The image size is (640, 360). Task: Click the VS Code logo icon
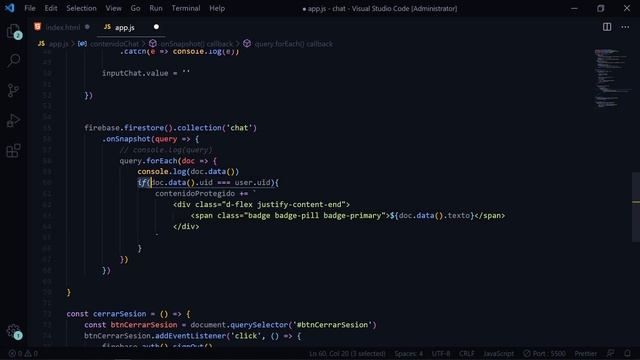tap(9, 8)
